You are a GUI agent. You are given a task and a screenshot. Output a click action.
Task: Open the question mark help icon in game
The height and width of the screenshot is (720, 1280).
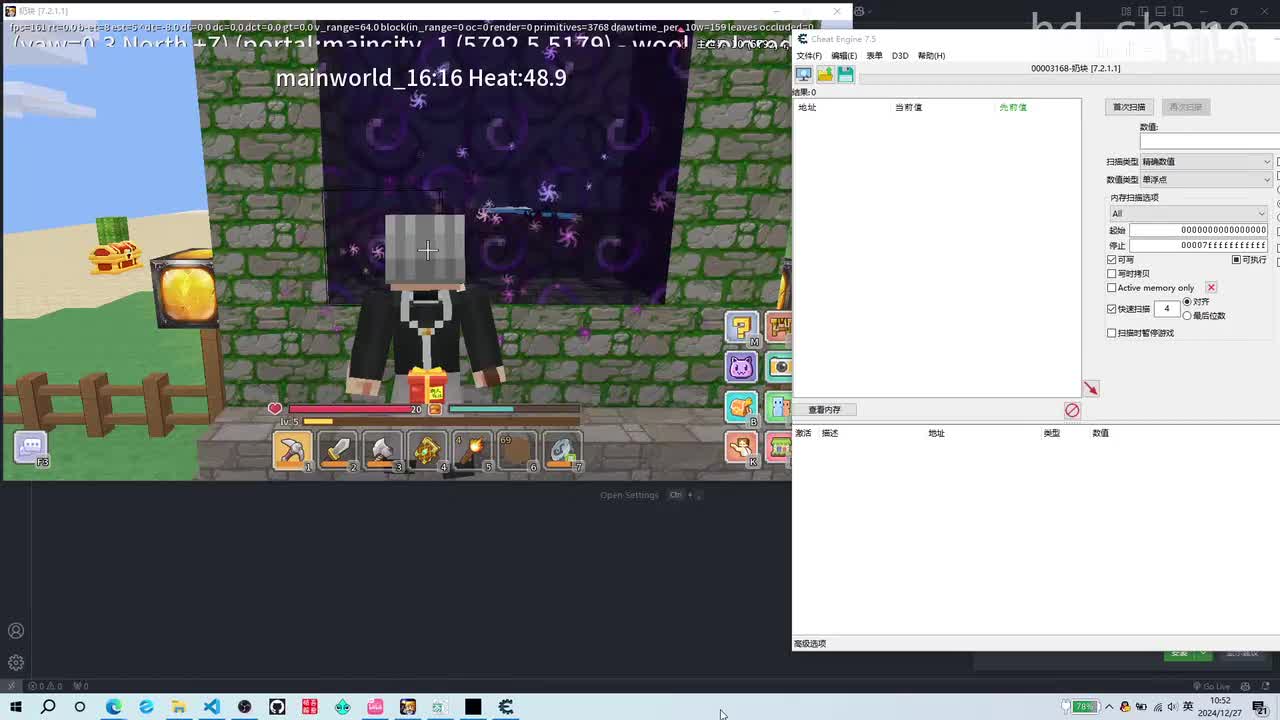[x=741, y=327]
